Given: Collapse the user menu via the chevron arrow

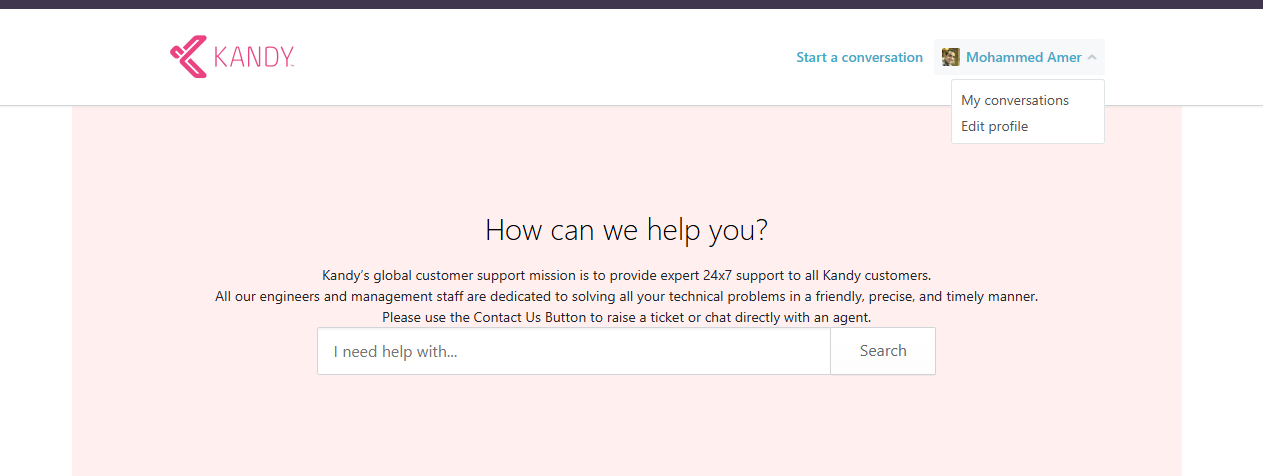Looking at the screenshot, I should [1092, 58].
